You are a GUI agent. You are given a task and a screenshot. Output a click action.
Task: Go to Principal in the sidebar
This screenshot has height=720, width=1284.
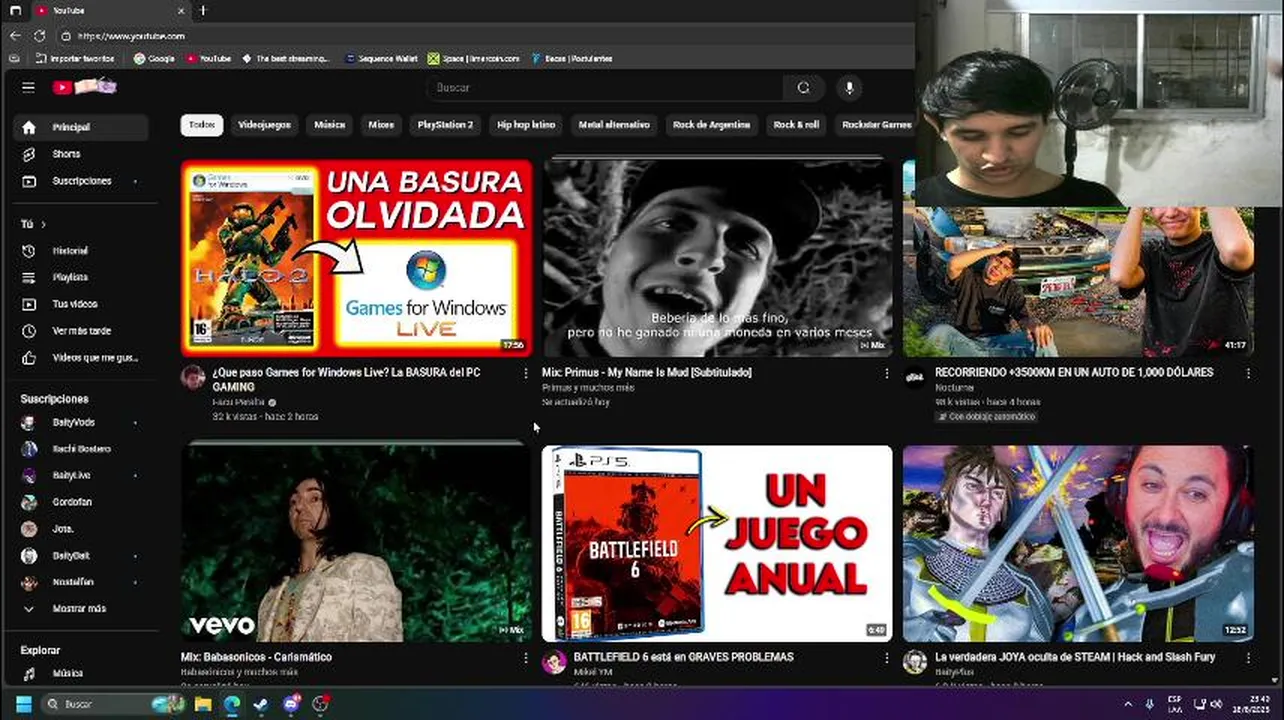click(x=80, y=127)
